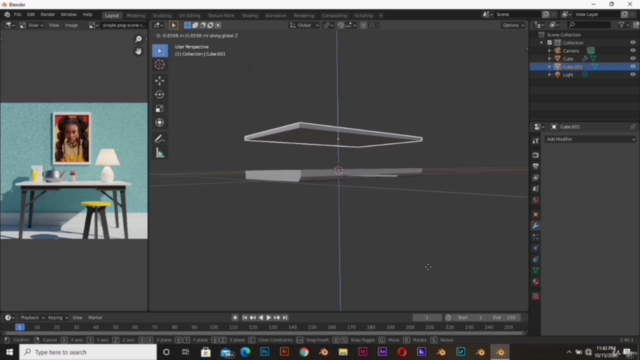Click the End frame 250 field

pyautogui.click(x=504, y=318)
